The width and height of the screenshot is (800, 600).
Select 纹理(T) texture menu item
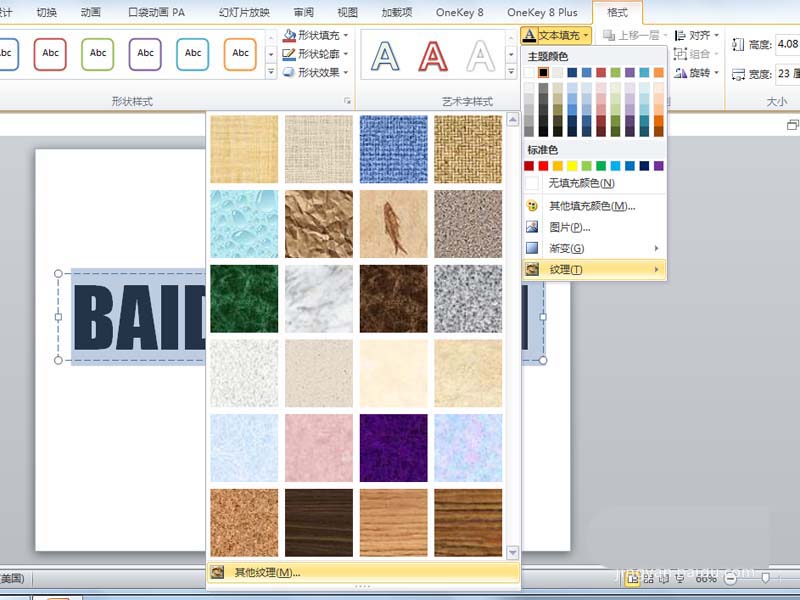point(594,269)
